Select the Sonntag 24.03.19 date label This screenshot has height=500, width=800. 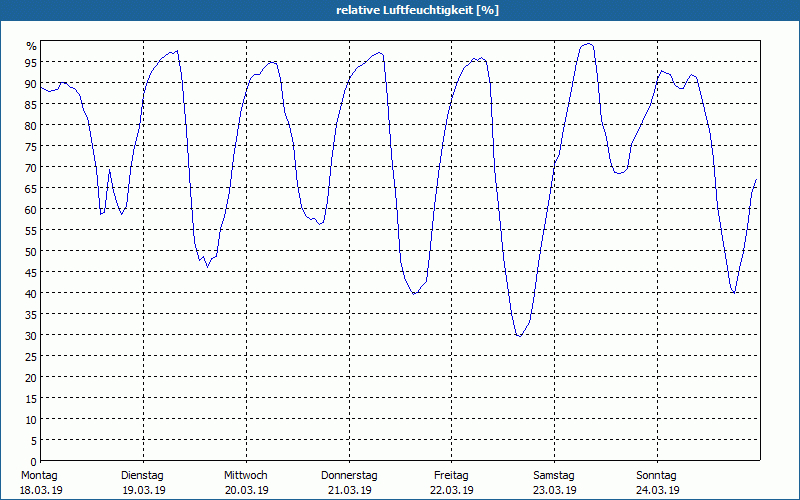click(x=657, y=483)
